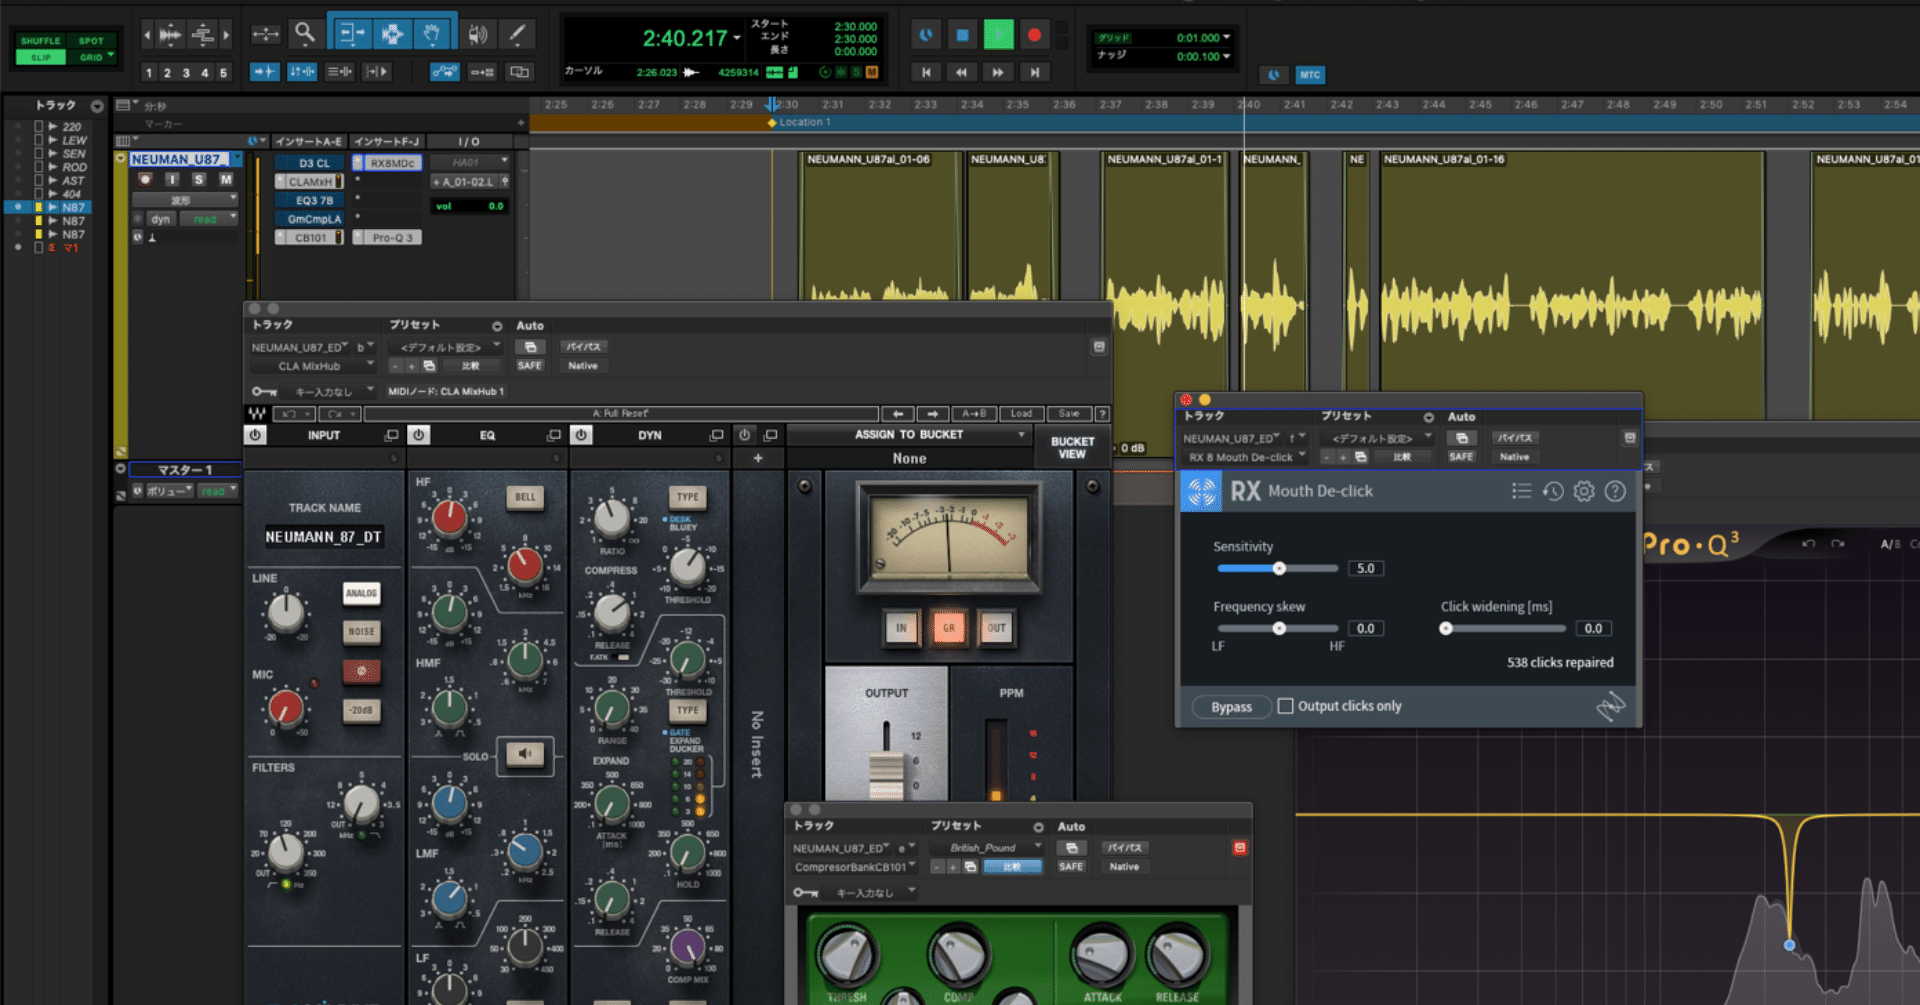Click the Save button in CLA MixHub
Screen dimensions: 1920x1005
coord(1068,413)
